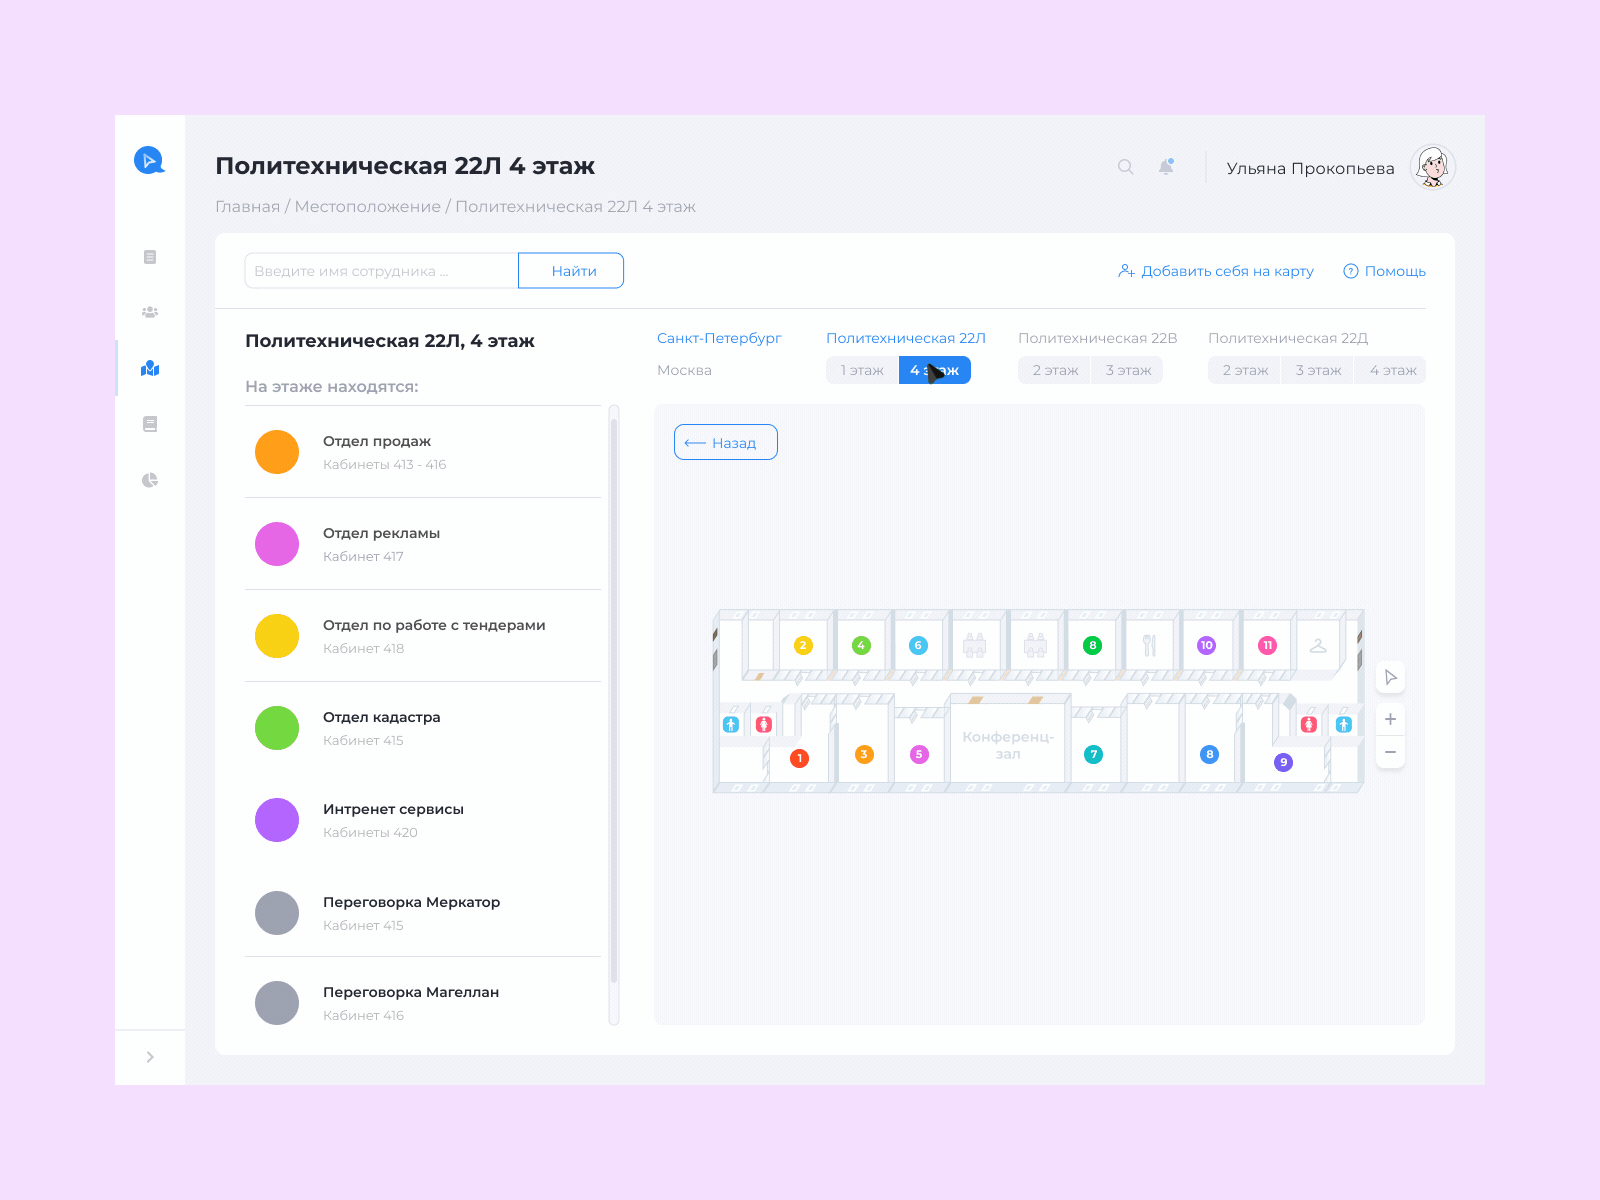Open Местоположение breadcrumb link
The width and height of the screenshot is (1600, 1200).
[x=367, y=207]
